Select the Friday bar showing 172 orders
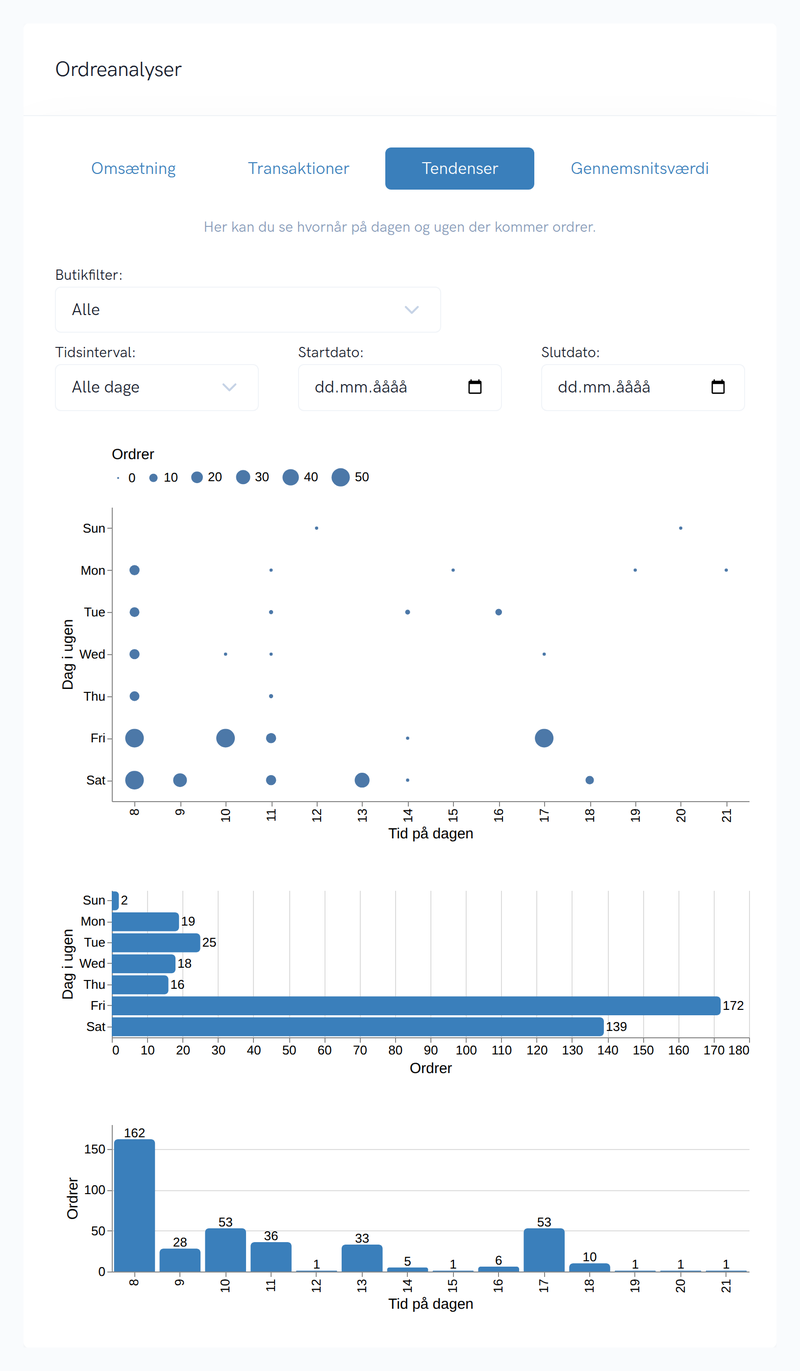 pos(416,1006)
